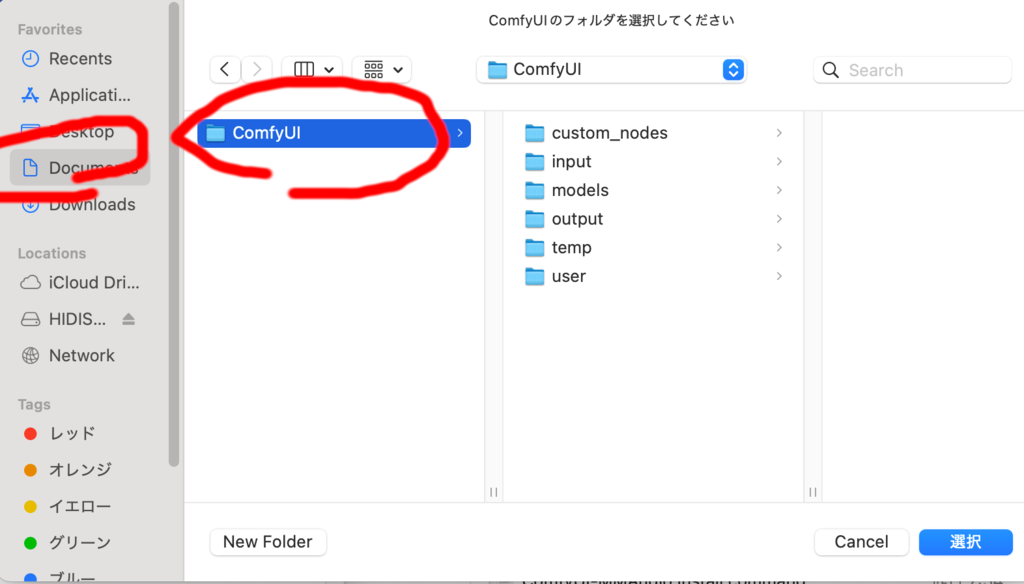
Task: Expand the temp folder chevron
Action: [779, 248]
